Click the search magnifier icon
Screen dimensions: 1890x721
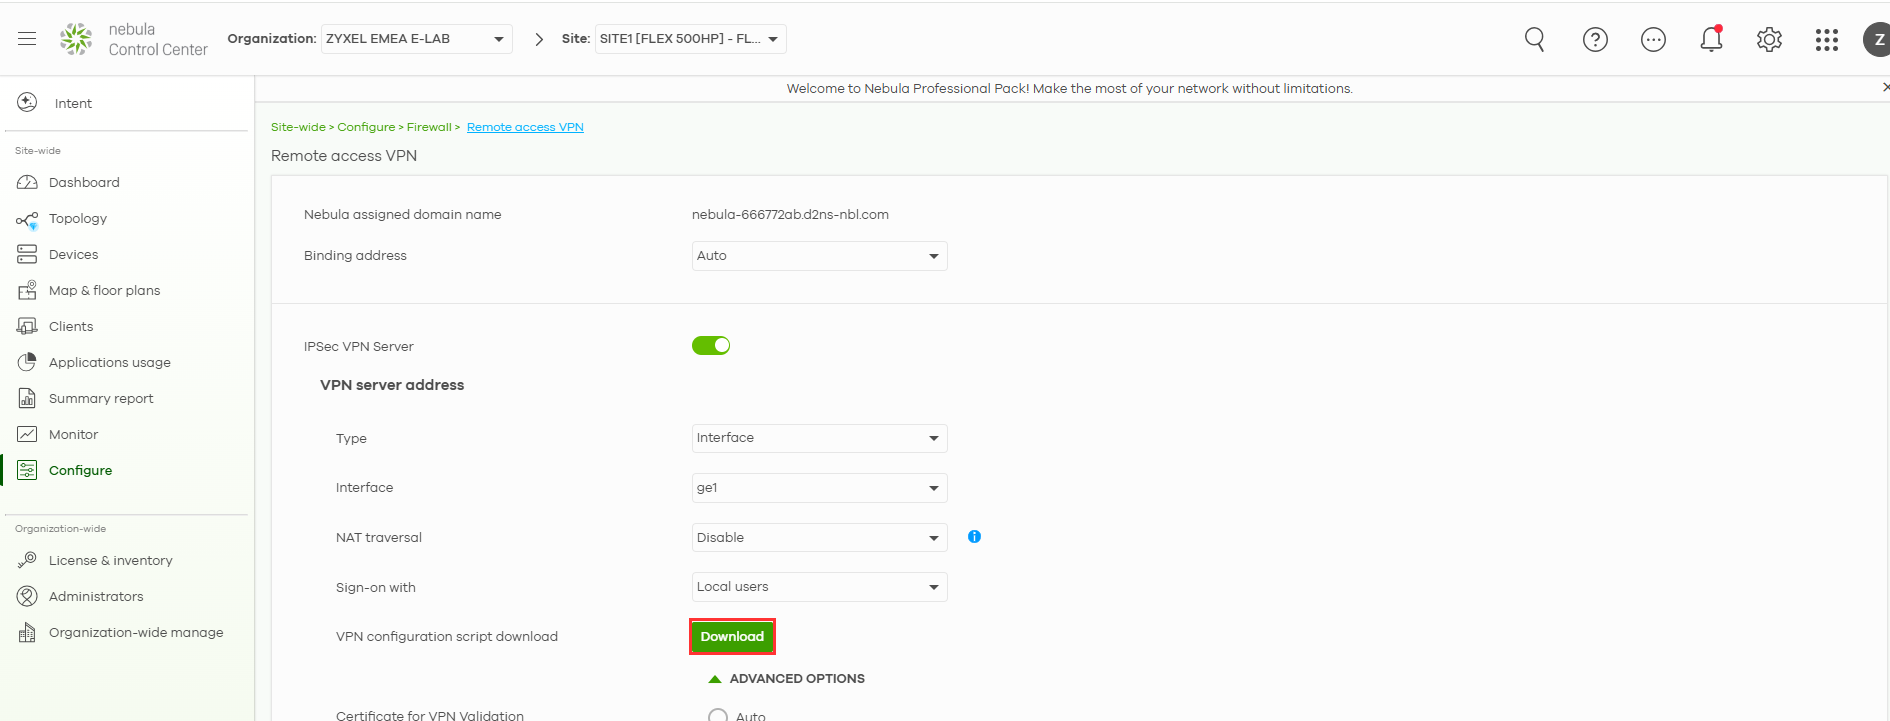(x=1534, y=39)
